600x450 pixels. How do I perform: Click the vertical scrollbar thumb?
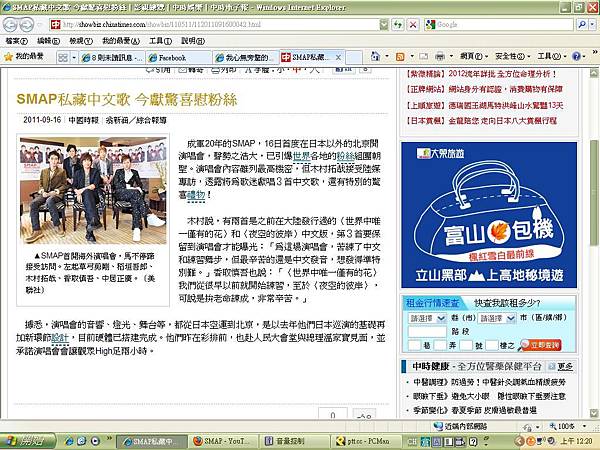pyautogui.click(x=594, y=192)
